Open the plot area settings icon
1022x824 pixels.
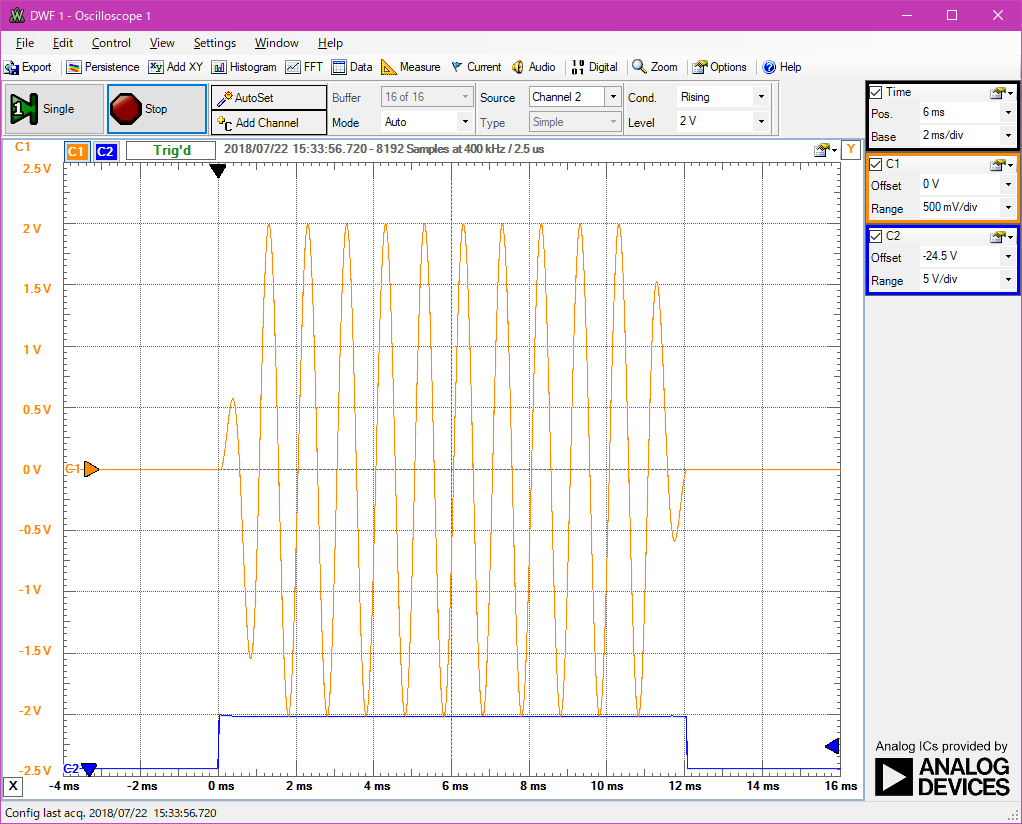point(825,151)
